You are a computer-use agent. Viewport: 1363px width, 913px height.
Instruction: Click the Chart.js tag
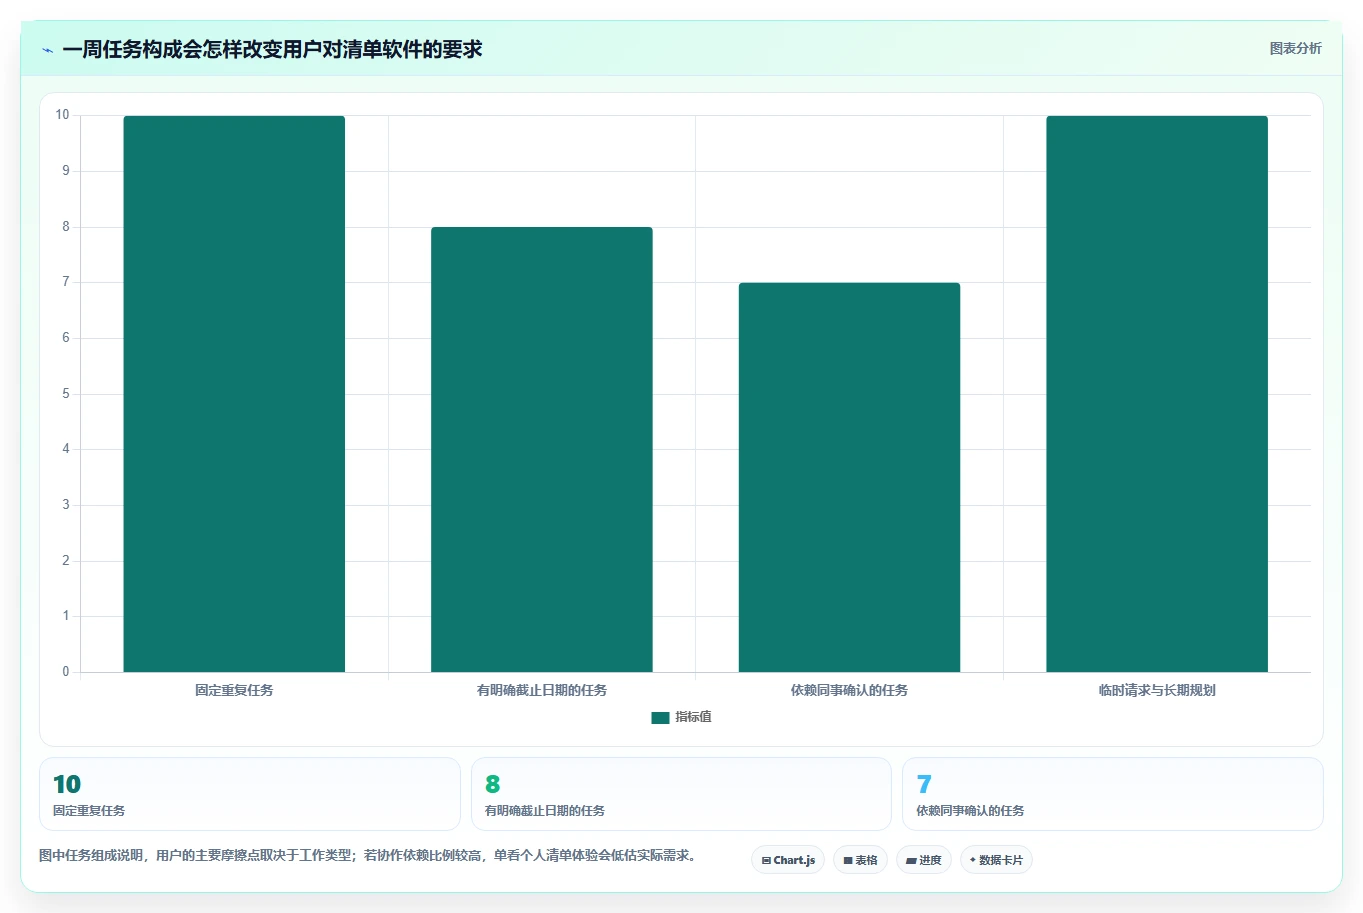tap(788, 860)
